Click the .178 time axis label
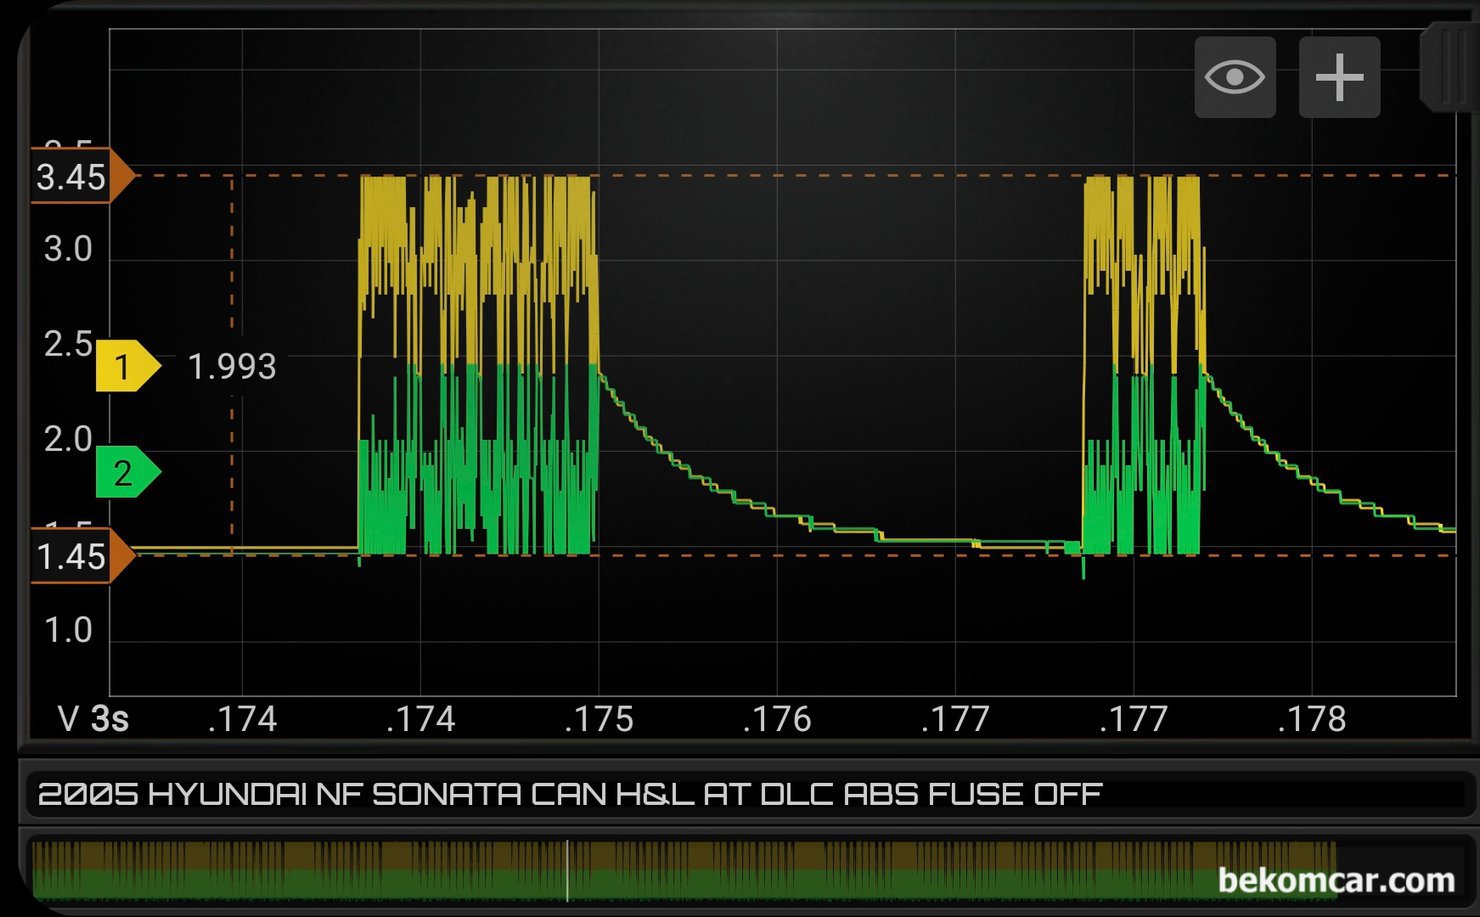This screenshot has width=1480, height=917. [x=1311, y=719]
